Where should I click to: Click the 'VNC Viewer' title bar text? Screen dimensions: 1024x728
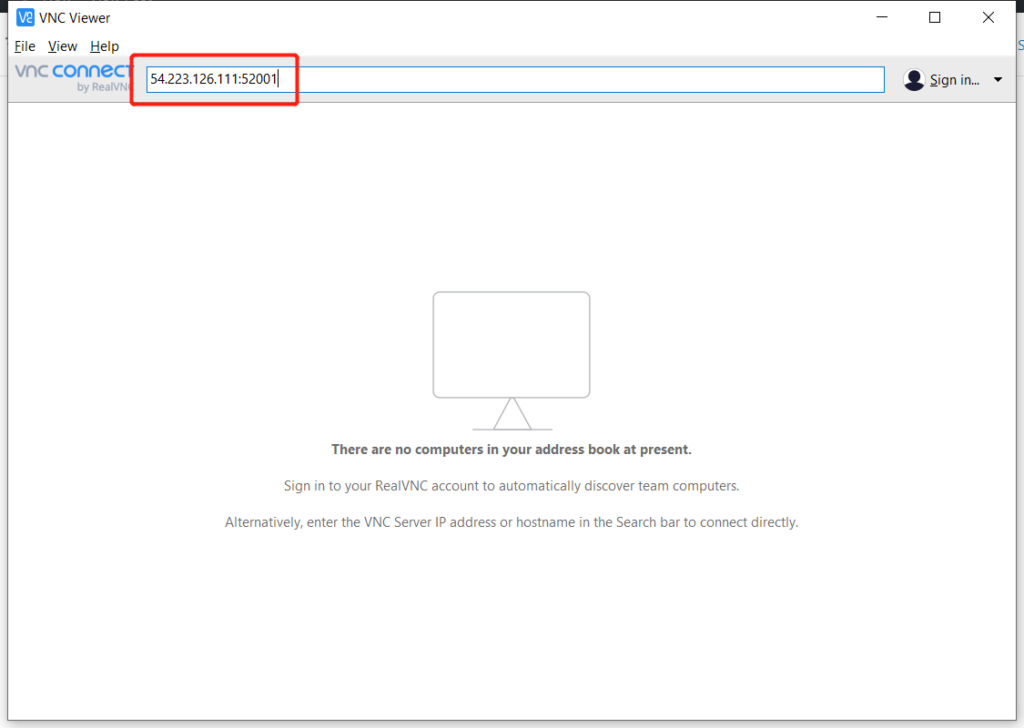(x=75, y=17)
